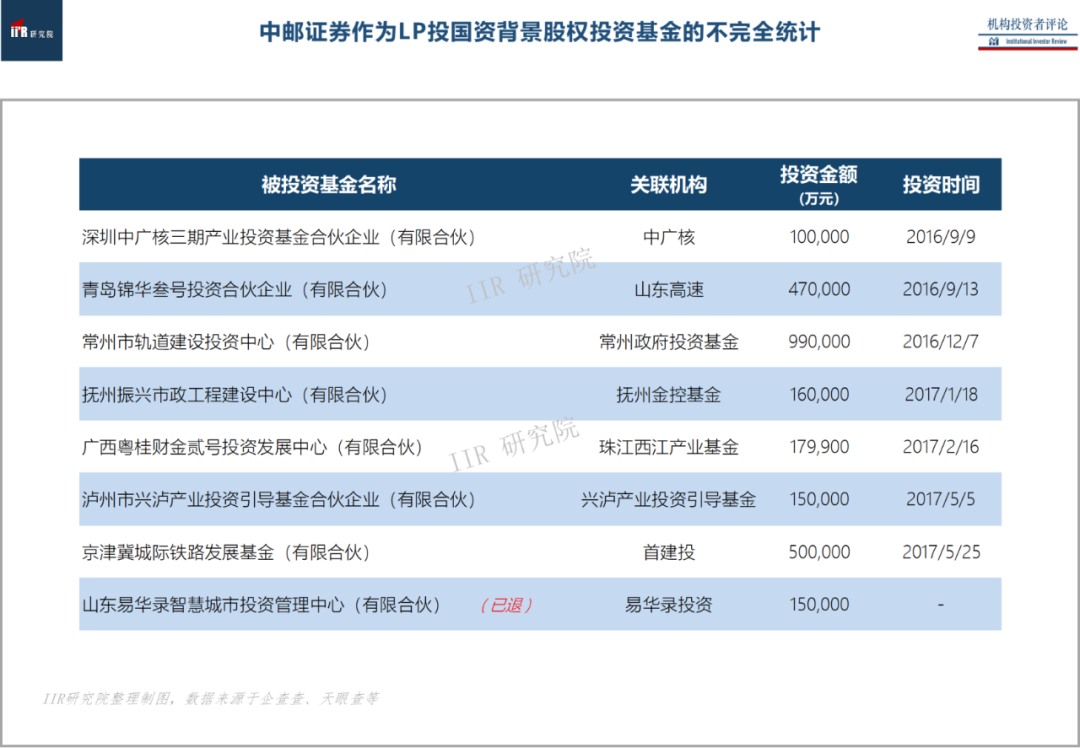Select the date 2017/1/18

click(x=941, y=395)
